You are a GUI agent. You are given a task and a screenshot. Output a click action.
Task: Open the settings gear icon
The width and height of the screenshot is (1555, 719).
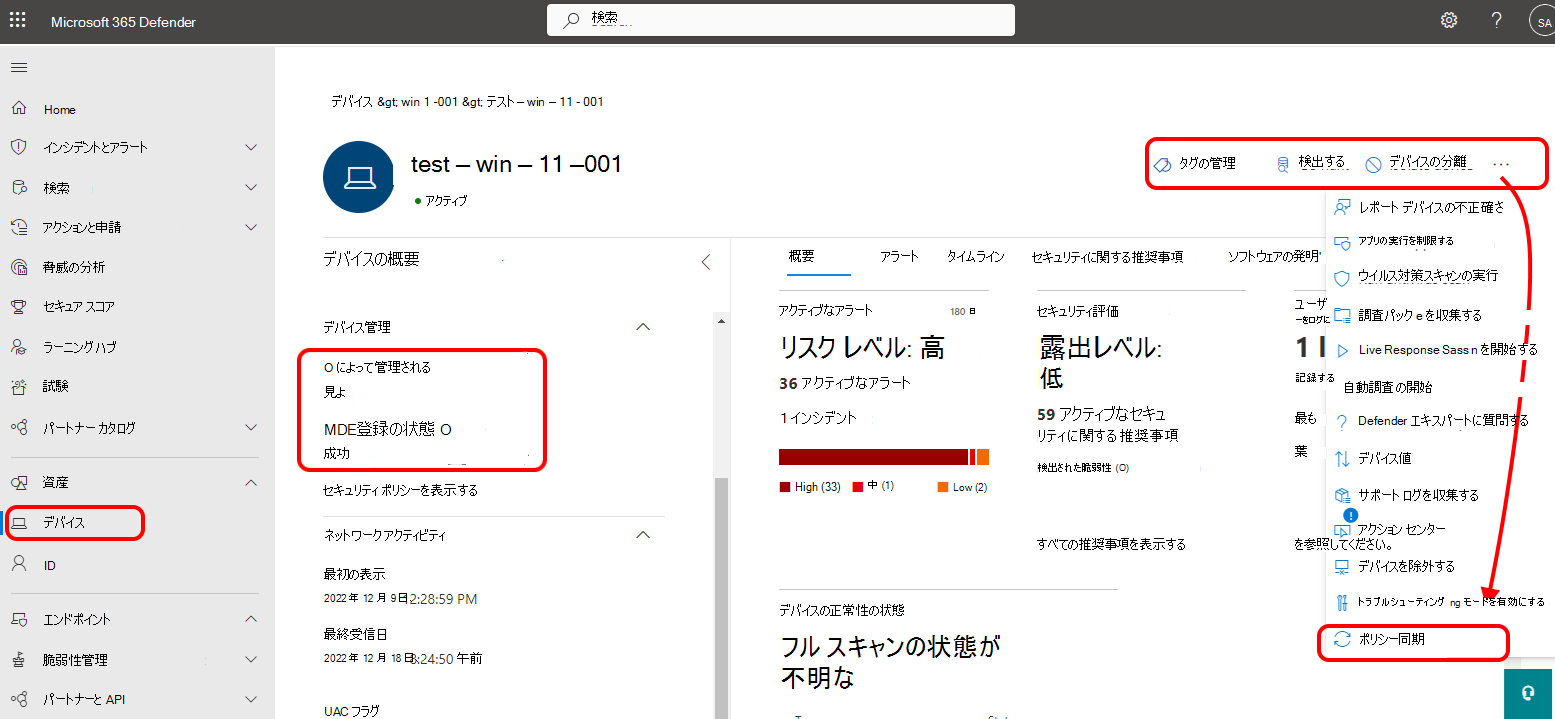pyautogui.click(x=1448, y=21)
